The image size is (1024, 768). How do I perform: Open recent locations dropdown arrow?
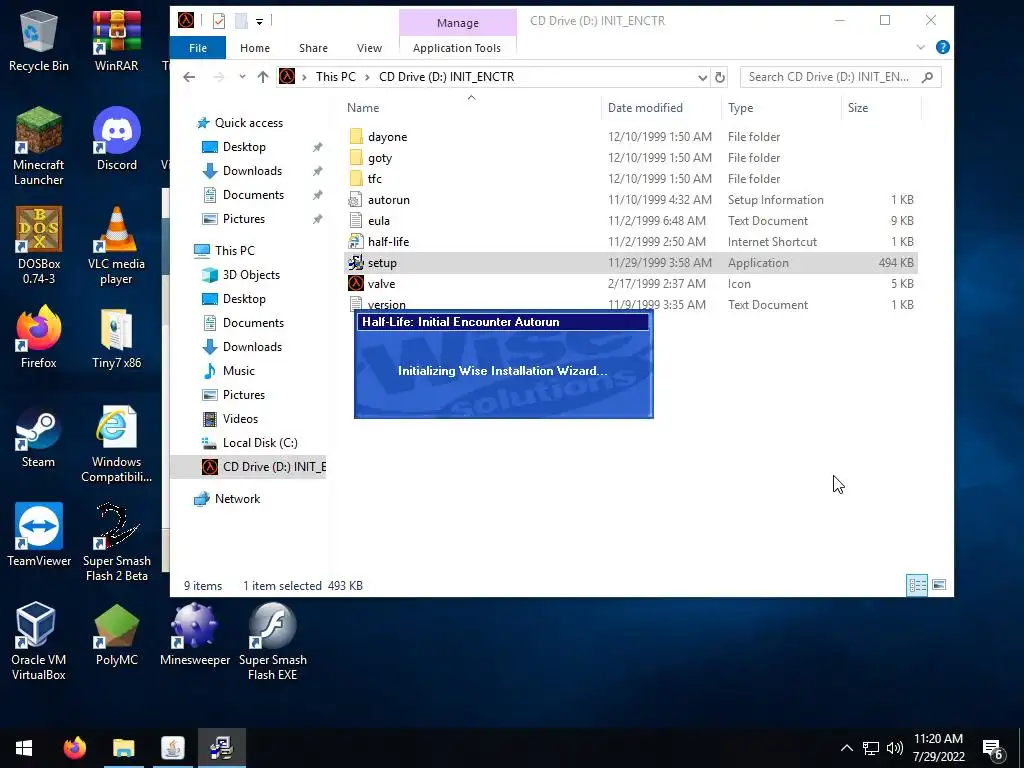point(242,76)
